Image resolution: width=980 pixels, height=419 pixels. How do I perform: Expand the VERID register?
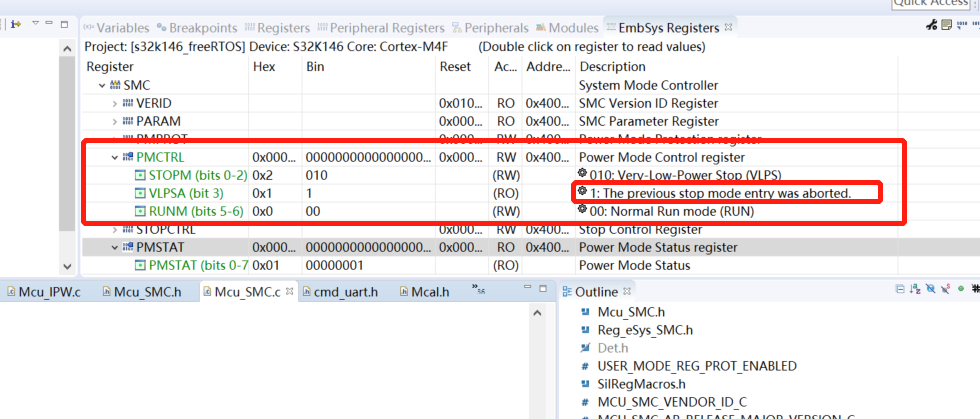pos(114,103)
